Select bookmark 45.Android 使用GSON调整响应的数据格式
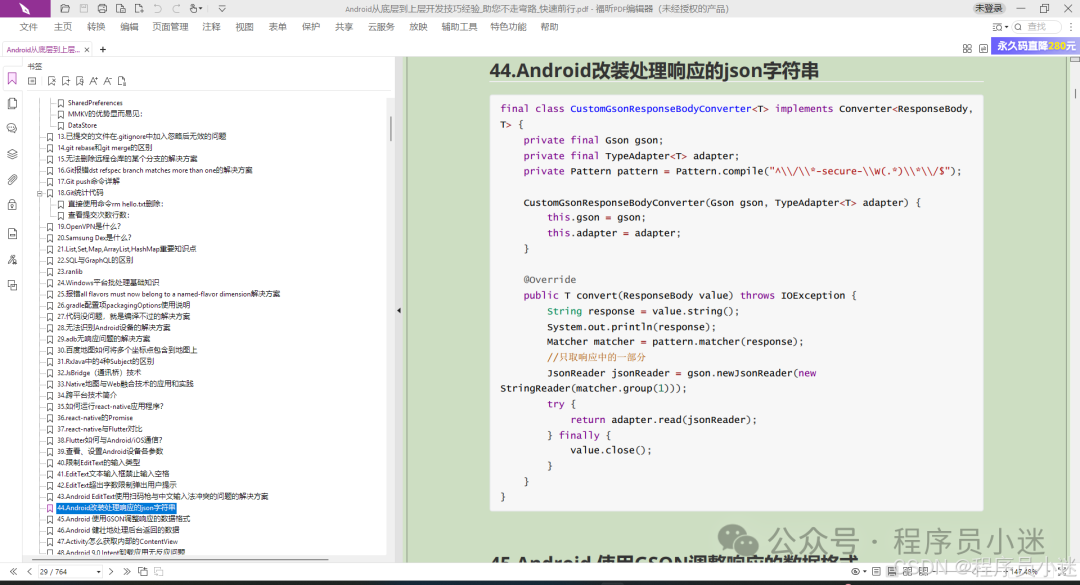 (x=123, y=520)
